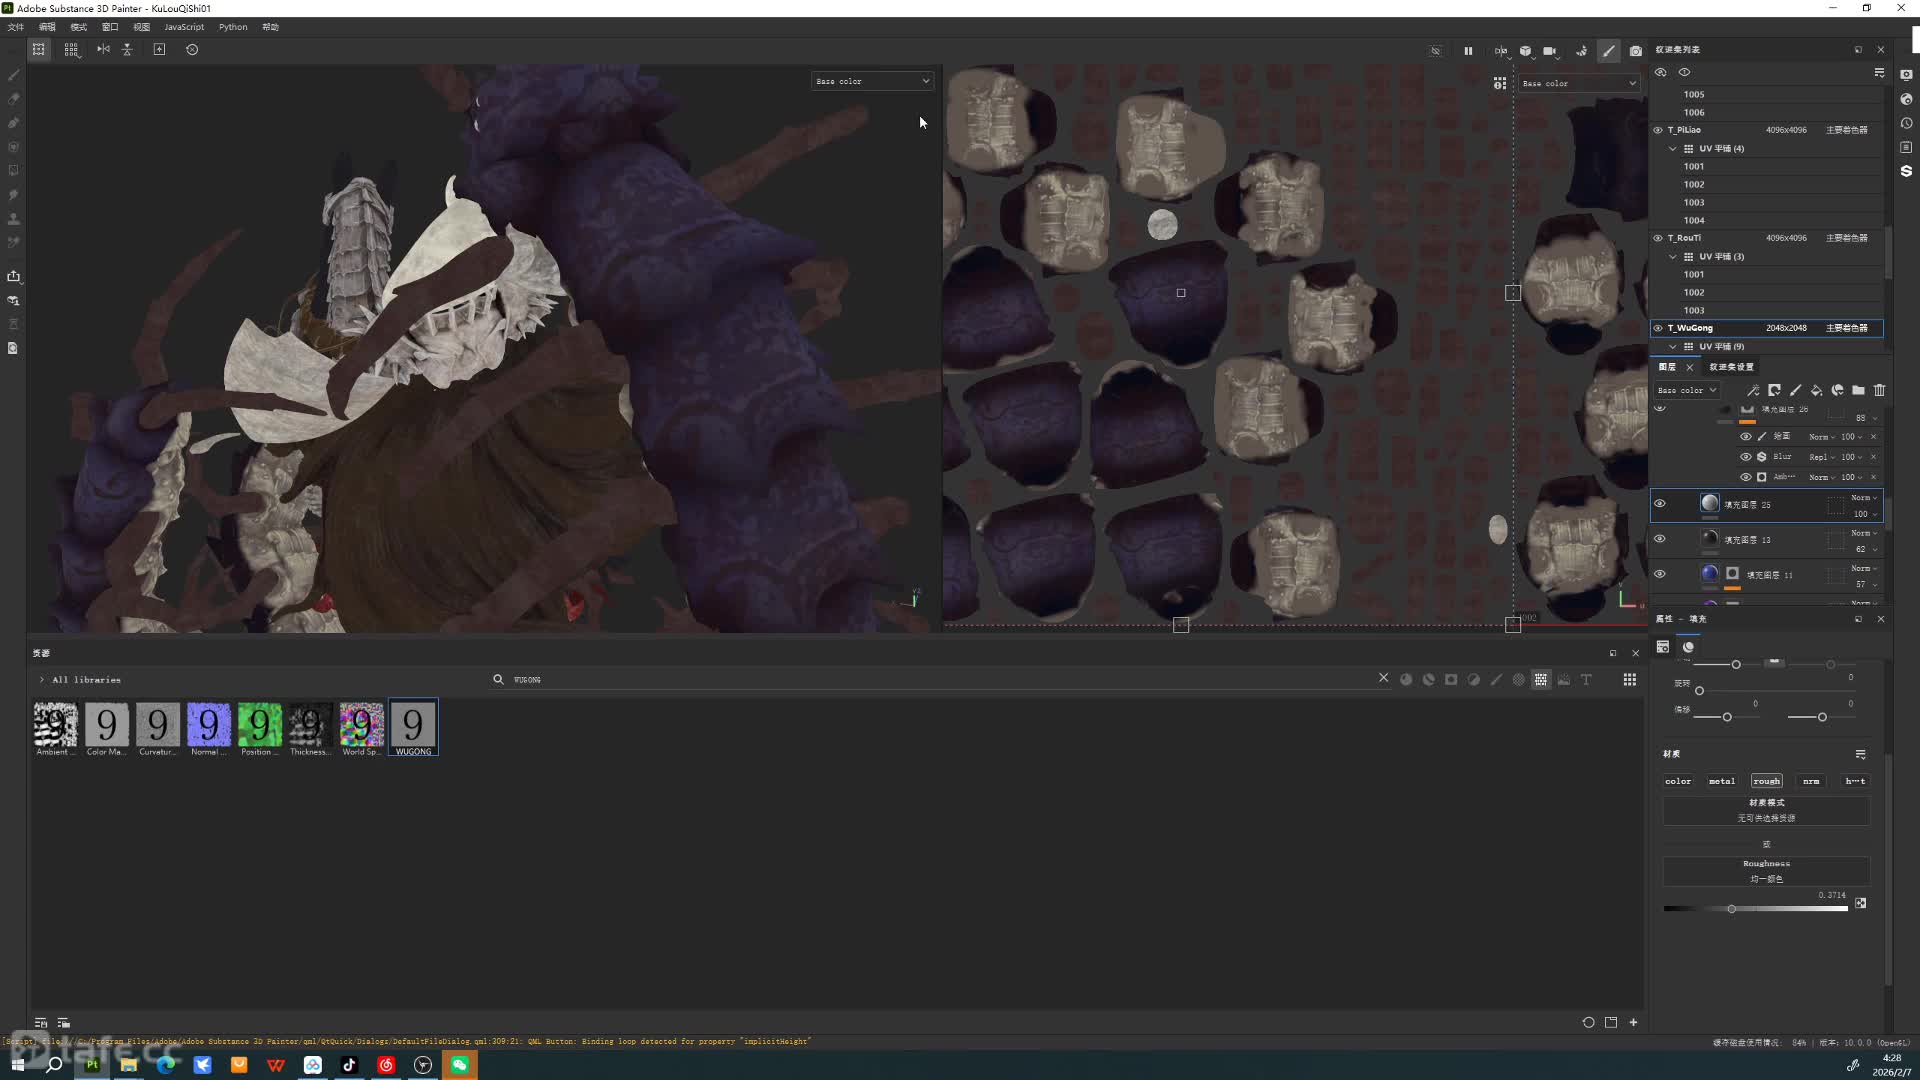
Task: Toggle Blur effect visibility eye
Action: coord(1746,457)
